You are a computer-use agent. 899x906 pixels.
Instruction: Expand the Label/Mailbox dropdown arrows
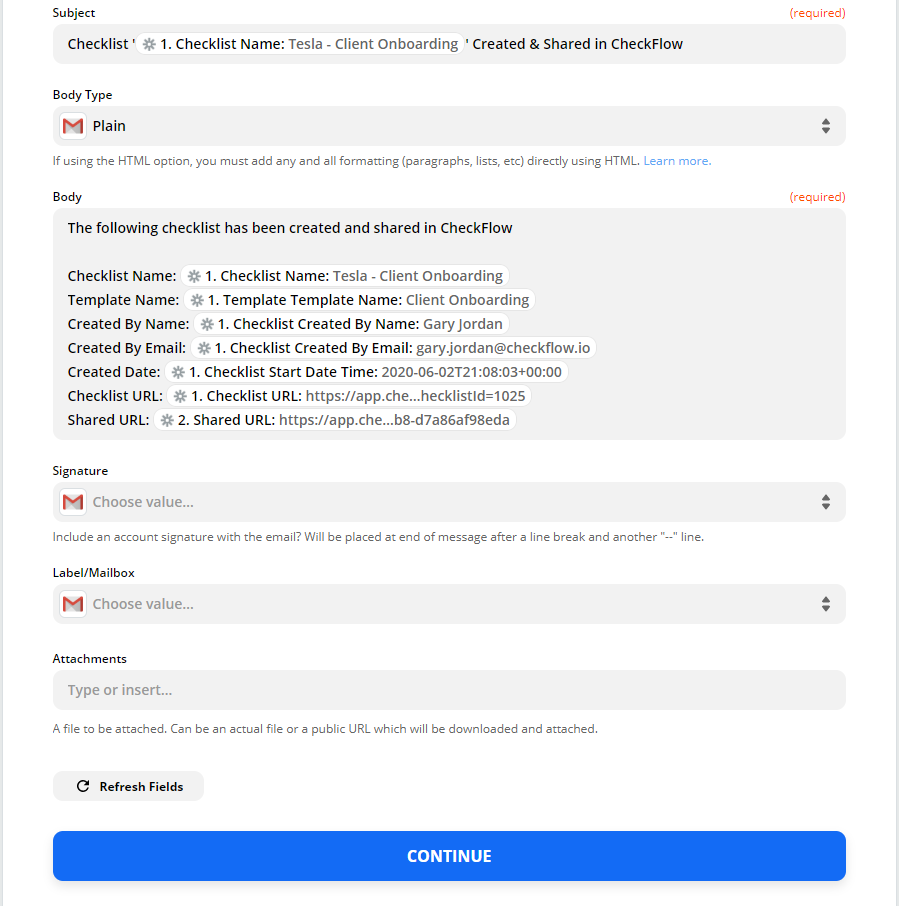826,604
